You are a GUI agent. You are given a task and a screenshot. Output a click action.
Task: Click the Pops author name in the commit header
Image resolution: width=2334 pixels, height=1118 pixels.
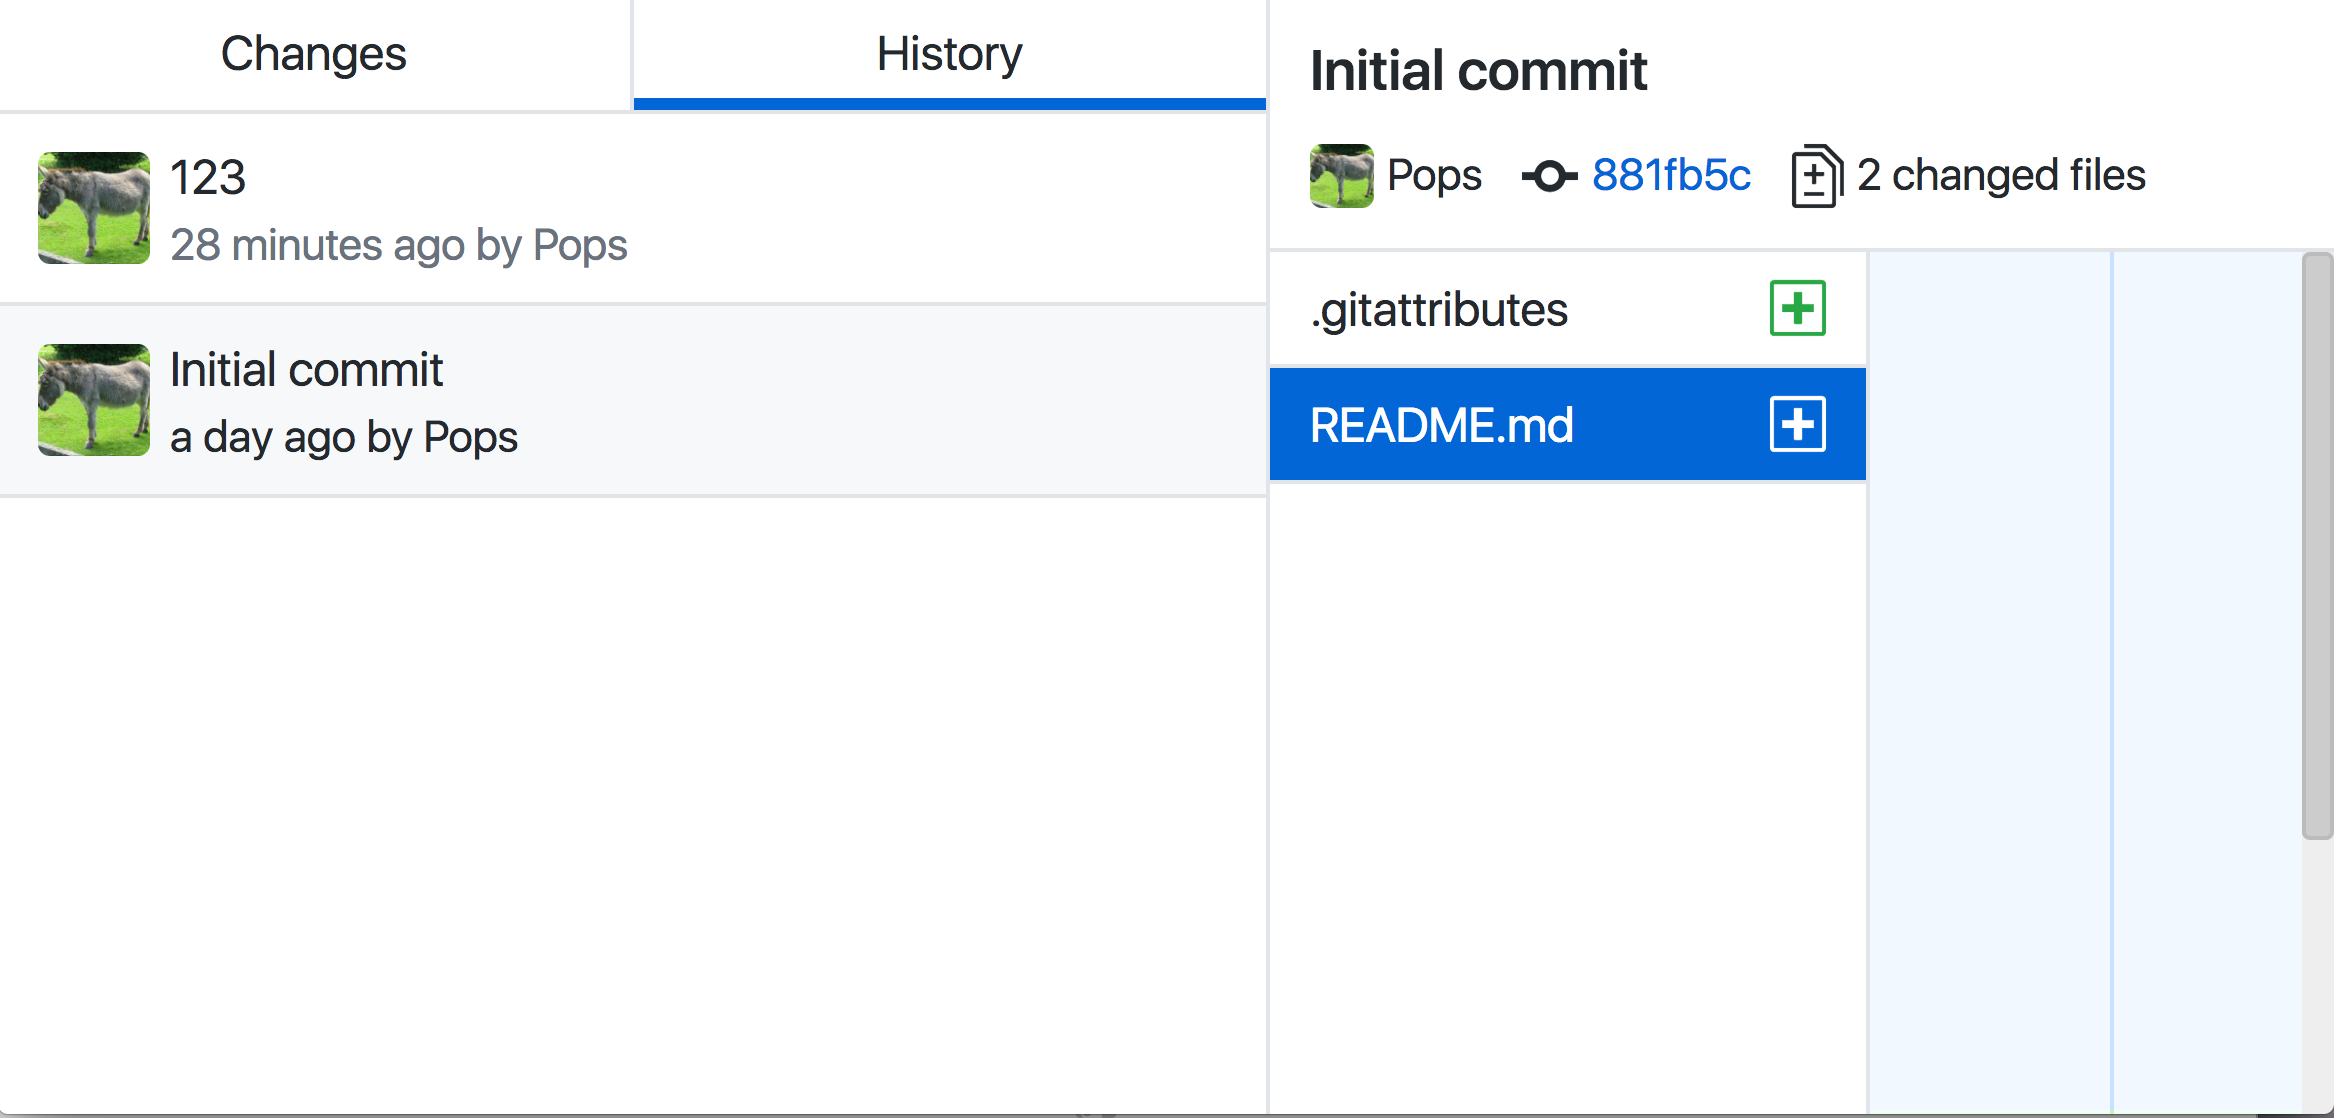click(x=1435, y=174)
